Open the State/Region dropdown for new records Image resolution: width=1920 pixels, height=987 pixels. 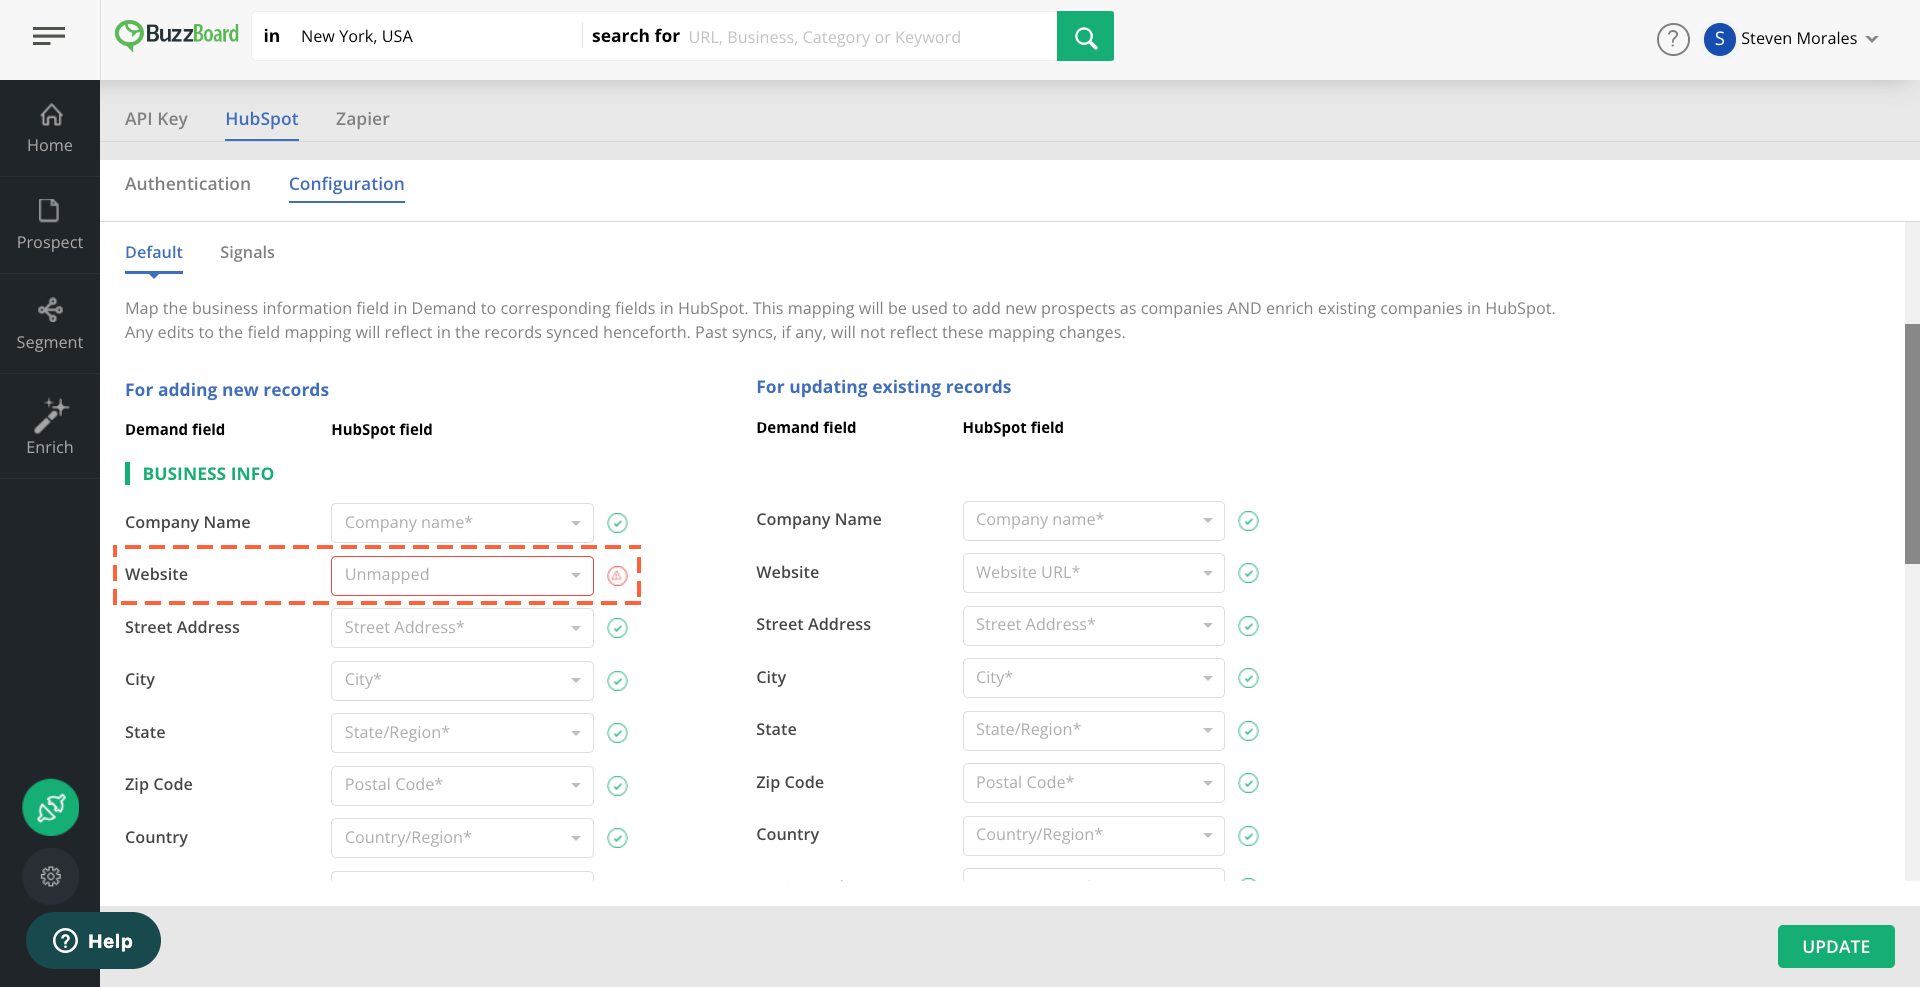[x=462, y=733]
